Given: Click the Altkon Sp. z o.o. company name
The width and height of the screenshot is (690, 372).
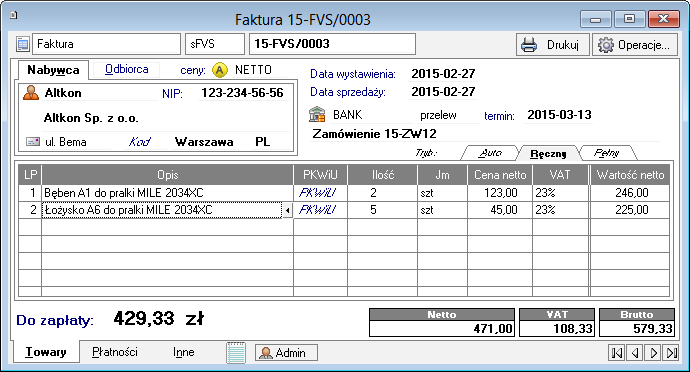Looking at the screenshot, I should coord(91,118).
